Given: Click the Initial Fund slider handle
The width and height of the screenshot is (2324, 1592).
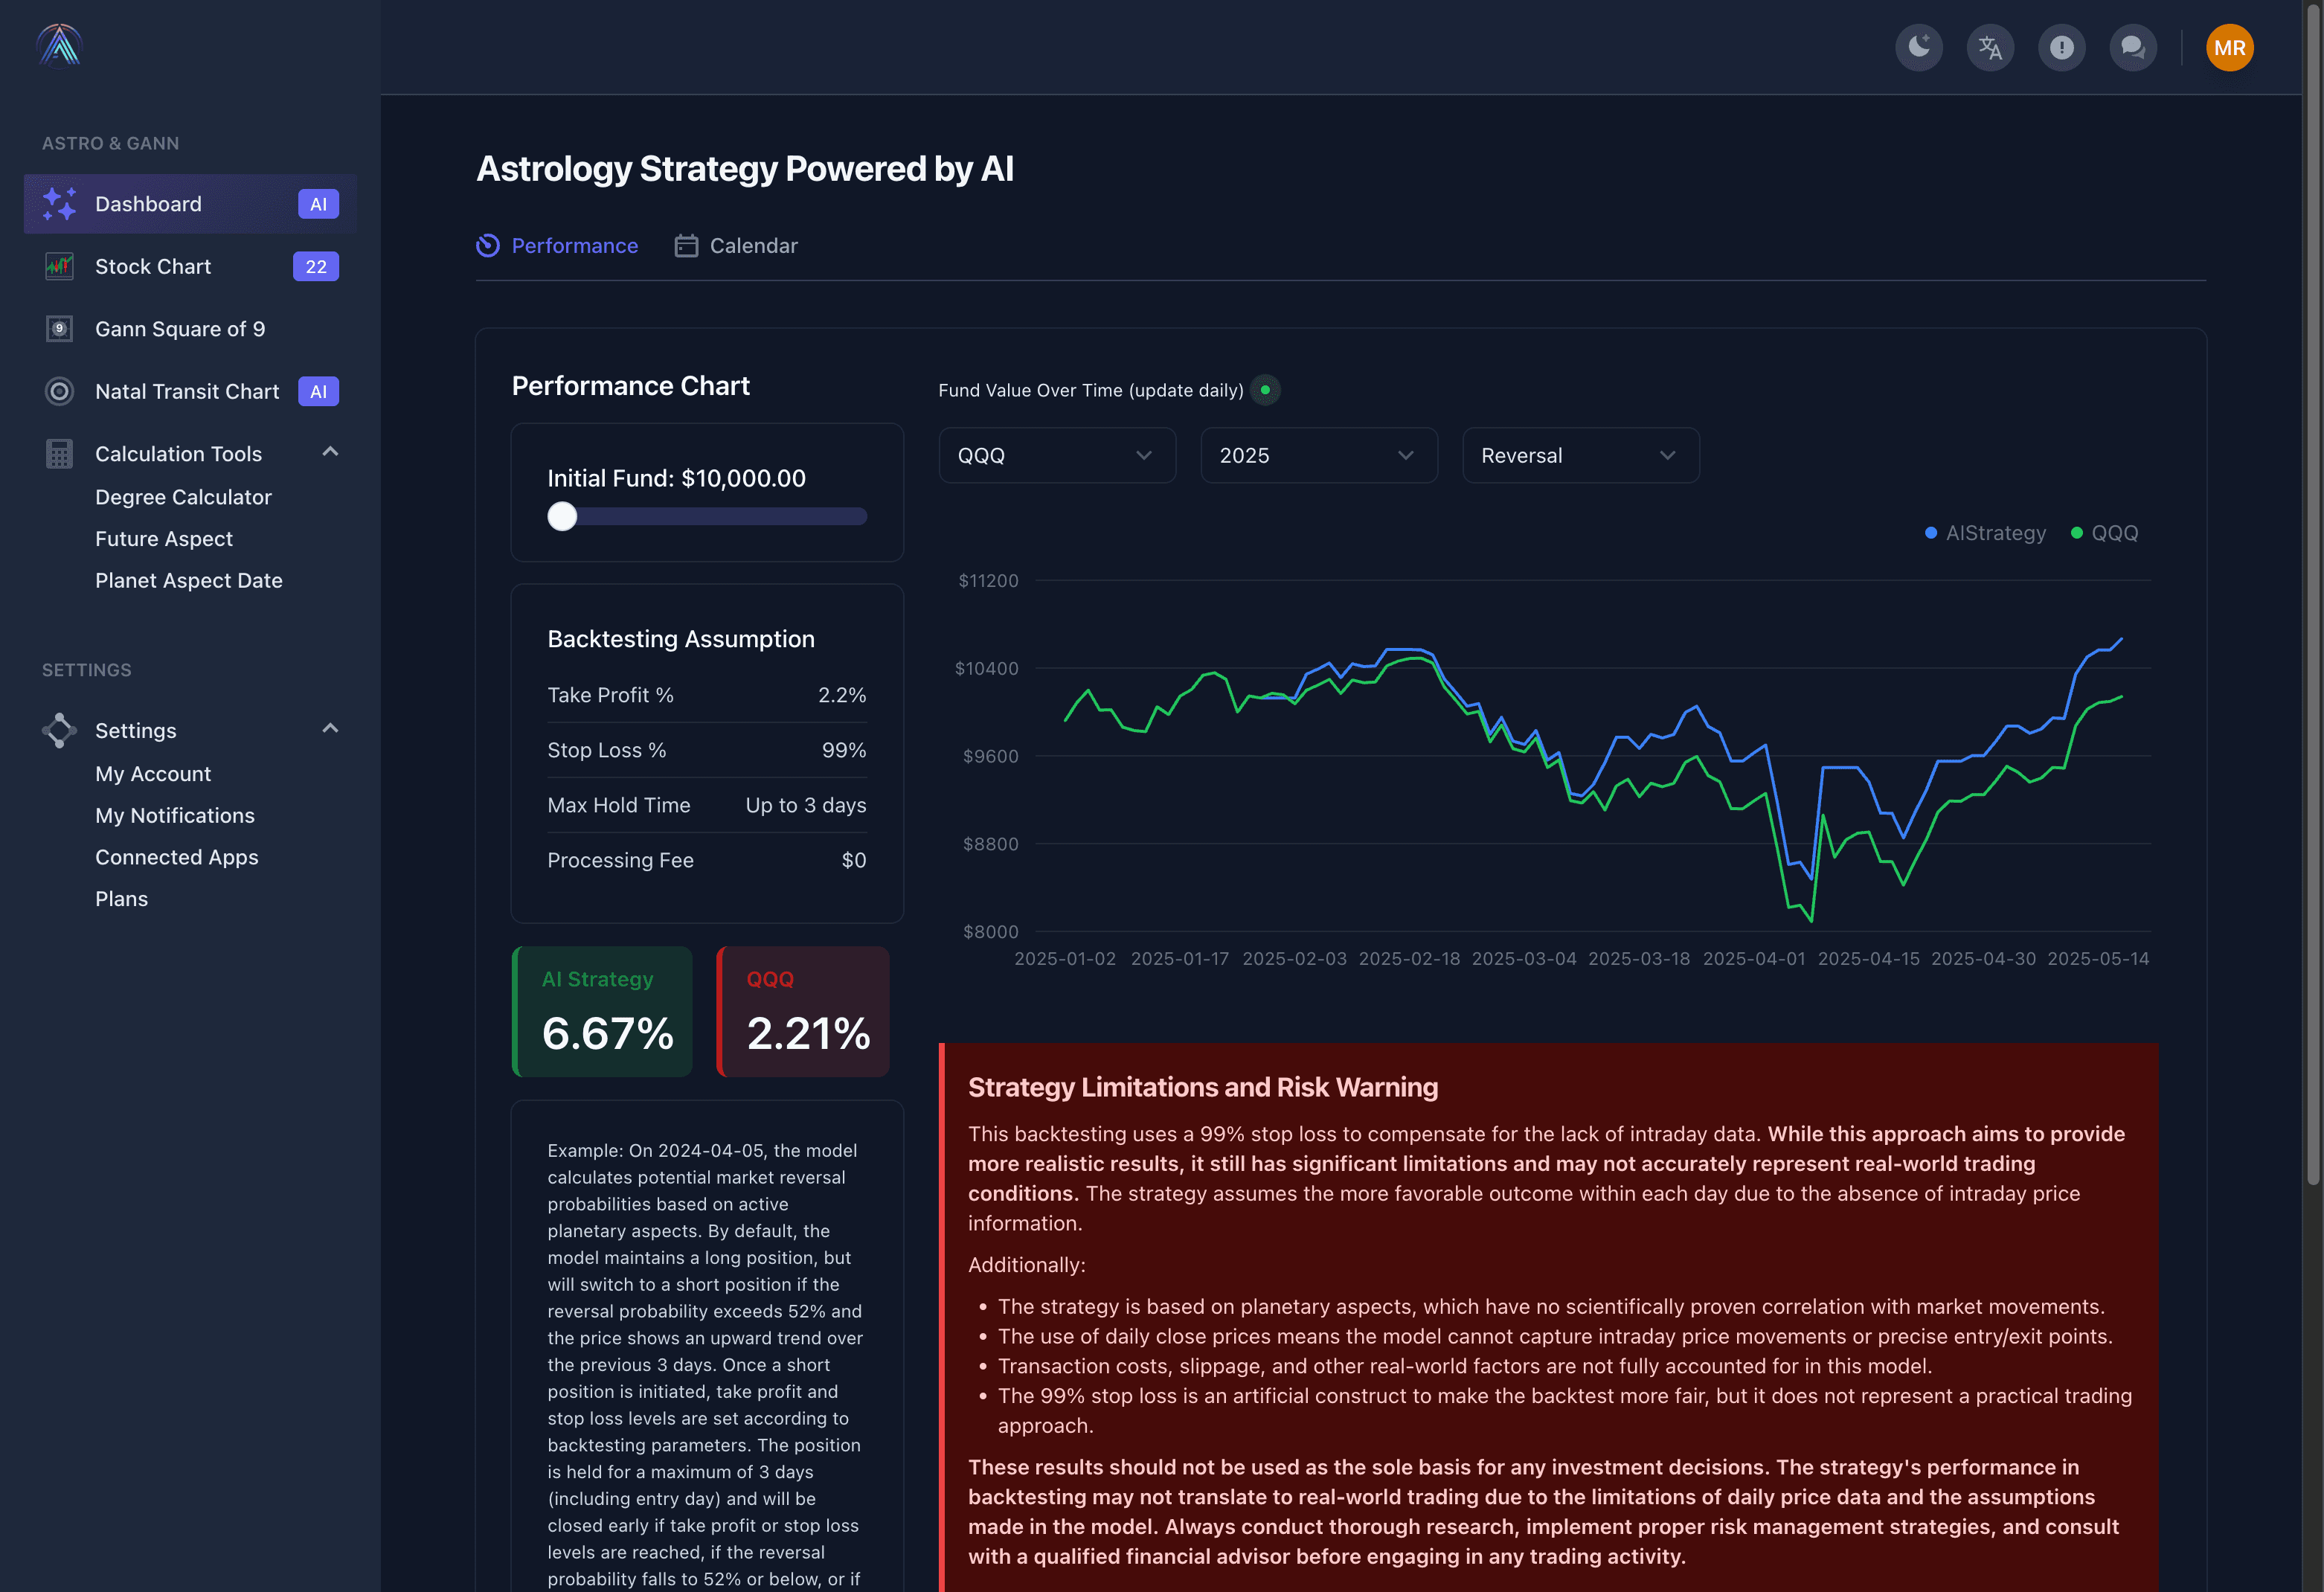Looking at the screenshot, I should [562, 516].
